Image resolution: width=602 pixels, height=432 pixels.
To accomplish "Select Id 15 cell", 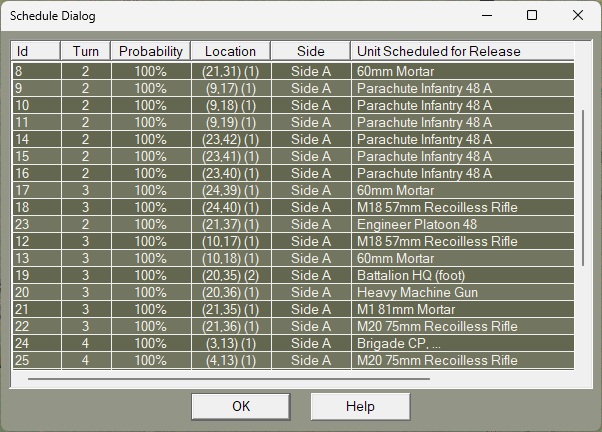I will 37,156.
